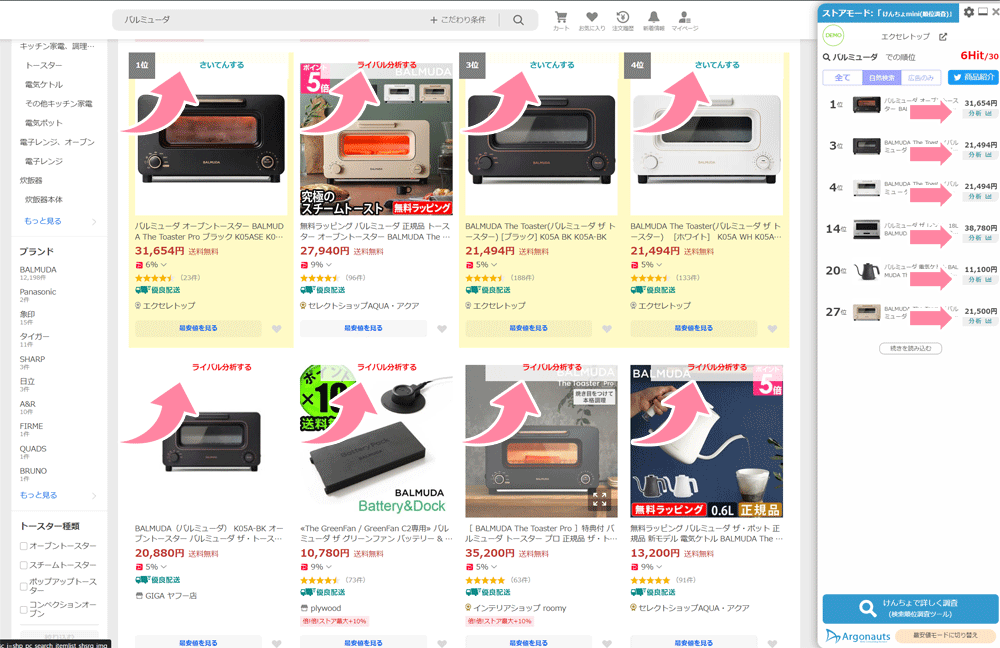The height and width of the screenshot is (648, 1000).
Task: Filter by brand タイガー
Action: pyautogui.click(x=34, y=337)
